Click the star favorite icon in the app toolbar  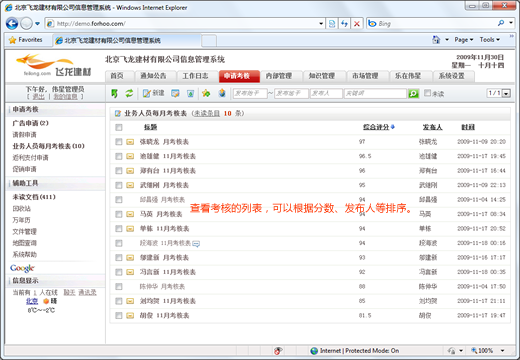click(206, 93)
